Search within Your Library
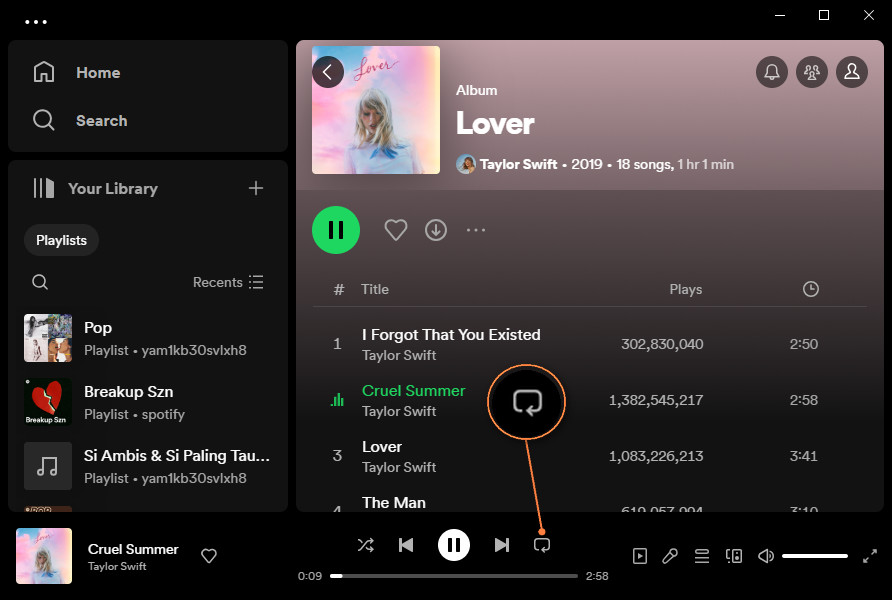Image resolution: width=892 pixels, height=600 pixels. [40, 282]
